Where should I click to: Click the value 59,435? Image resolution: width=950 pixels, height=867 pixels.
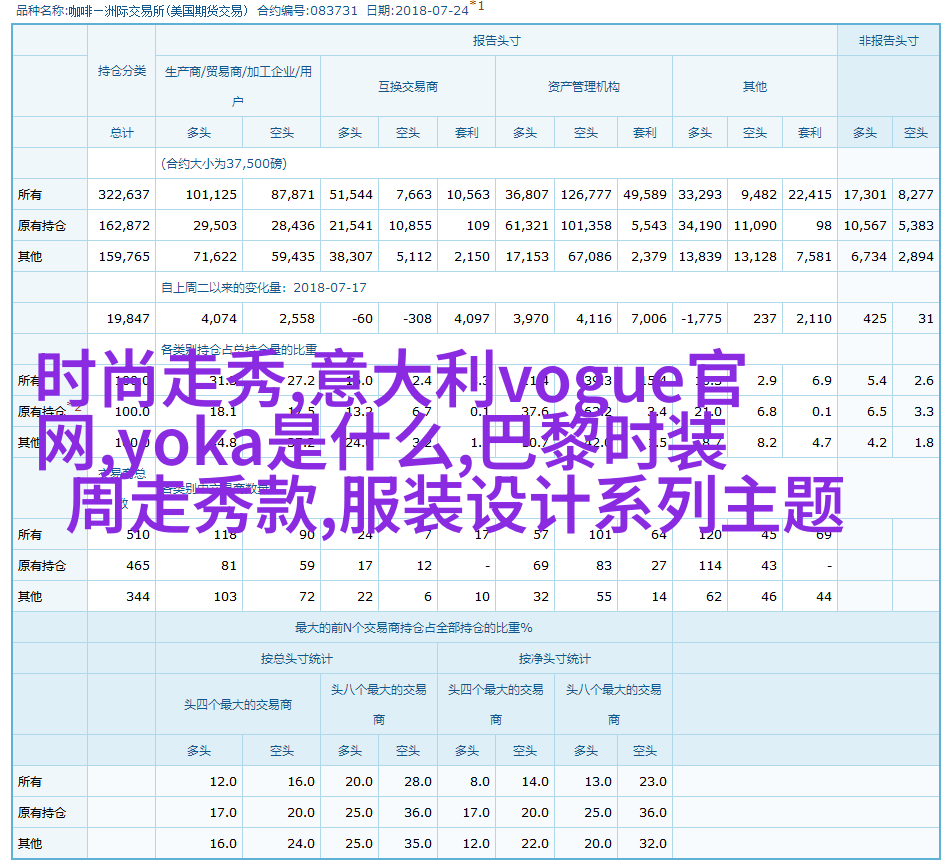coord(293,256)
